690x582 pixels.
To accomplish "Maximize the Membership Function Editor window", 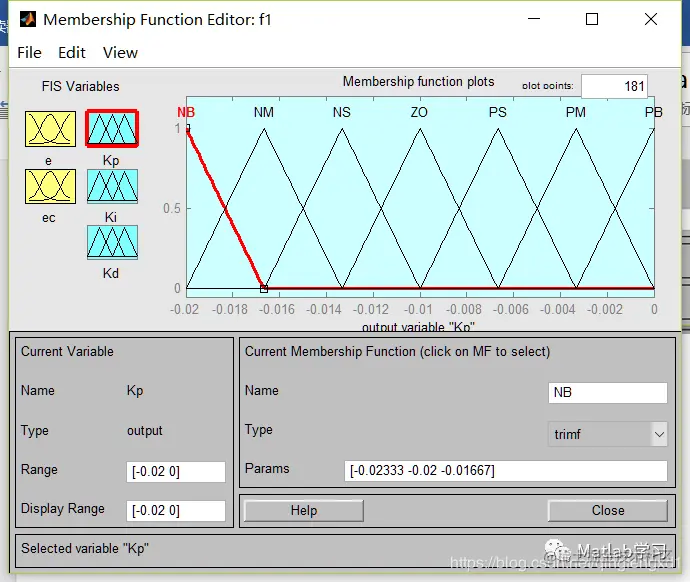I will point(592,19).
